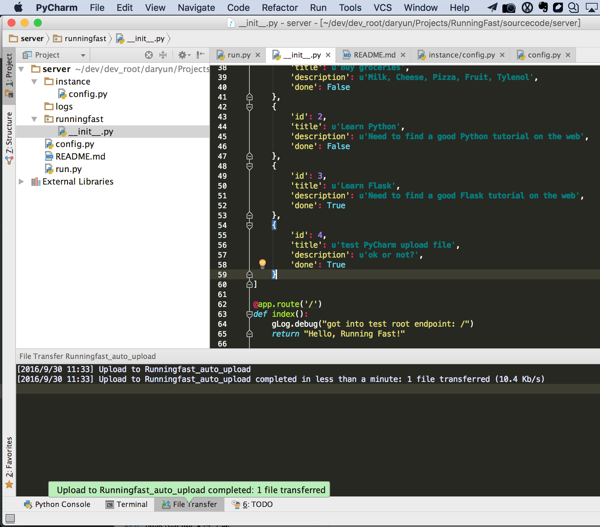
Task: Expand External Libraries node
Action: 22,182
